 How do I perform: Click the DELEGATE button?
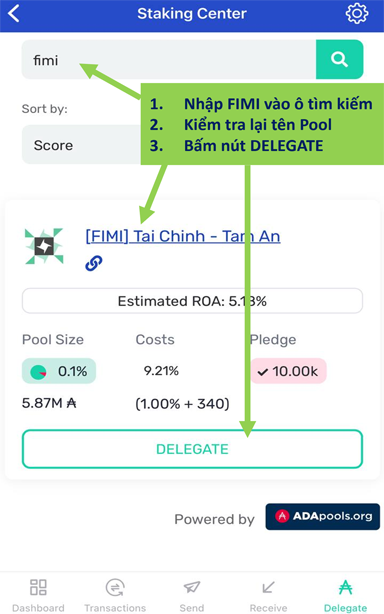click(192, 449)
